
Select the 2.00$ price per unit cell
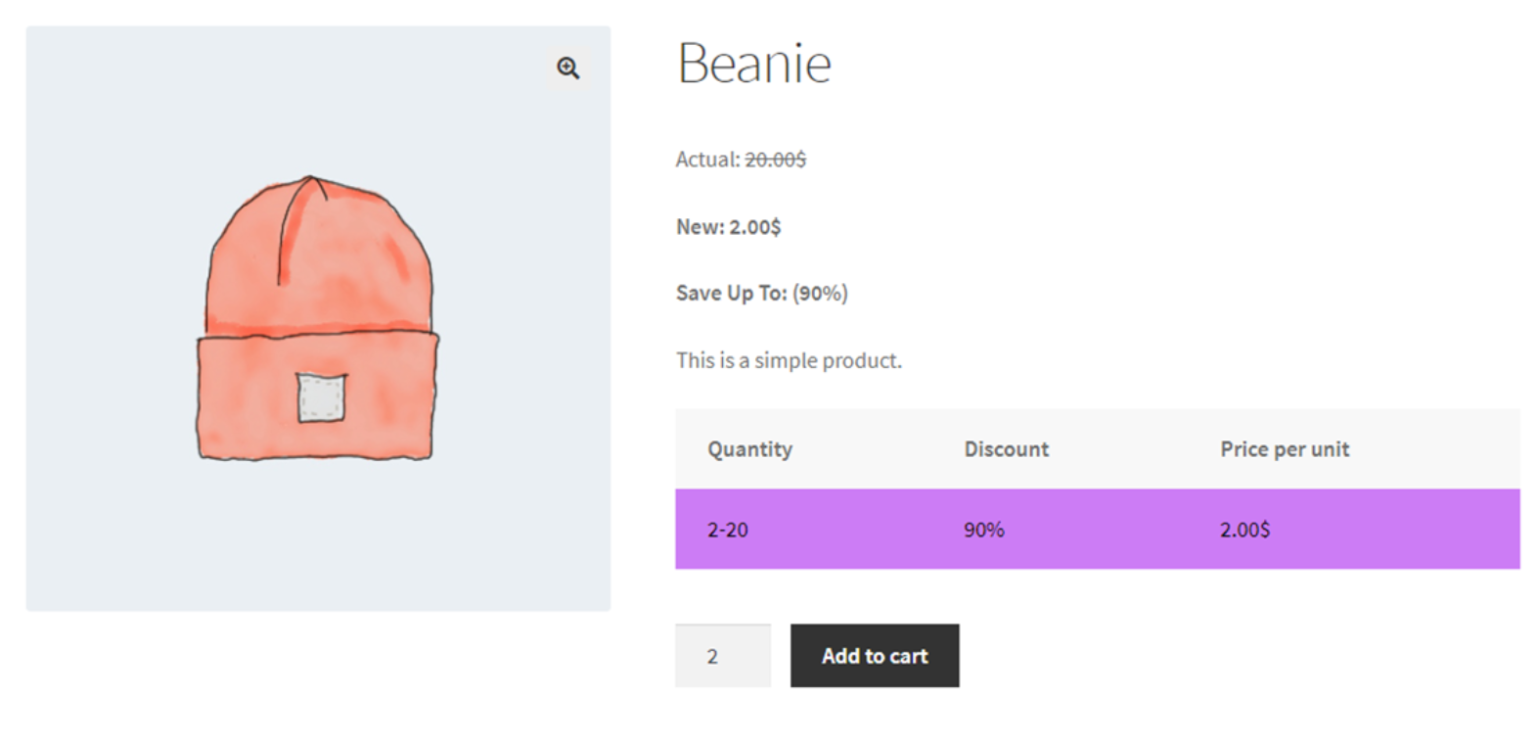(x=1243, y=529)
